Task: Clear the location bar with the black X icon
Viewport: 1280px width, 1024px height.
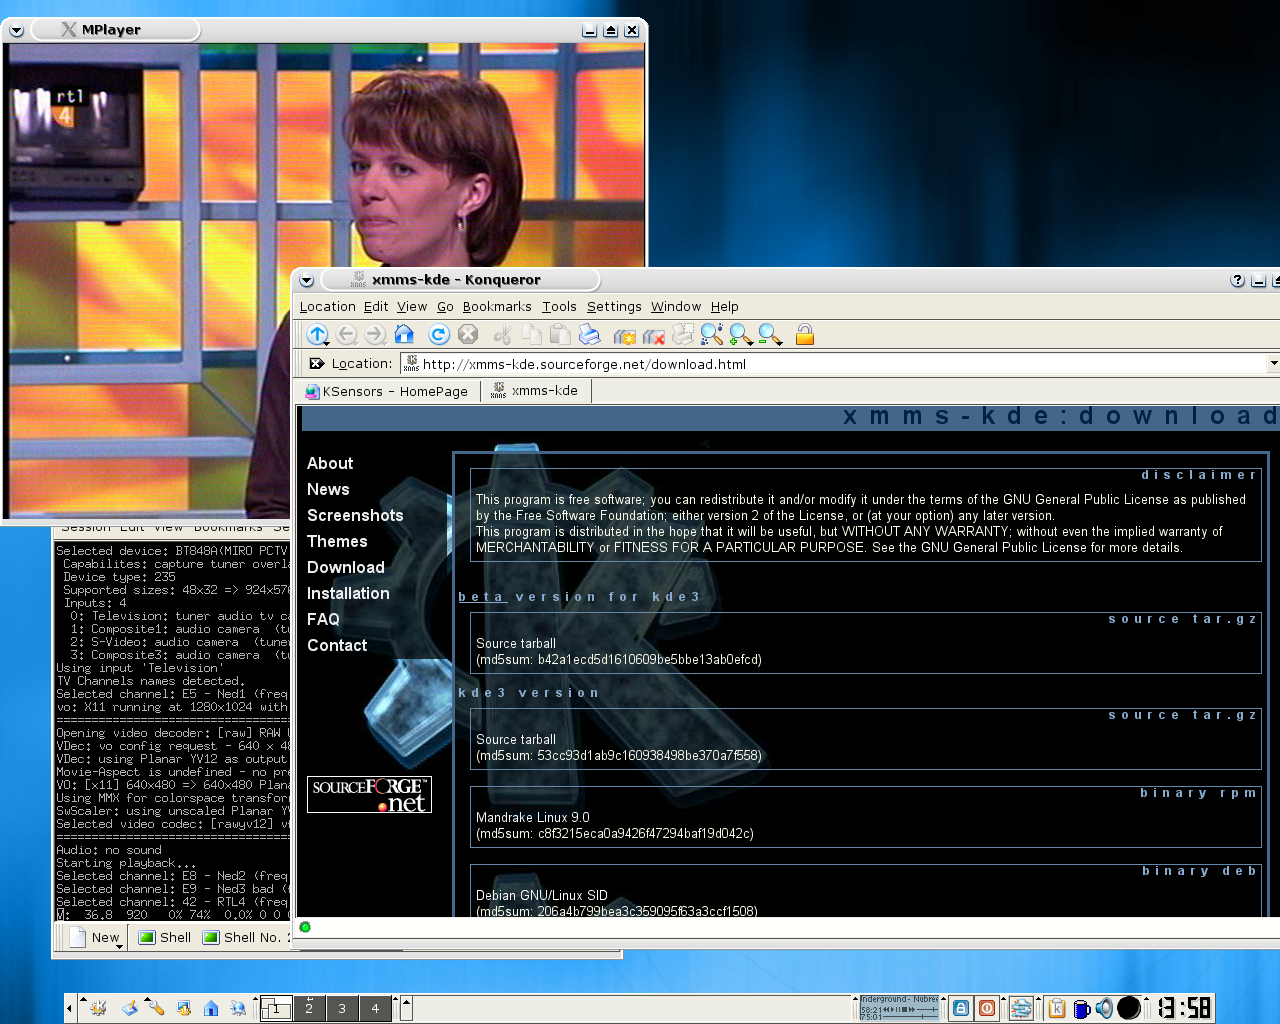Action: click(x=317, y=363)
